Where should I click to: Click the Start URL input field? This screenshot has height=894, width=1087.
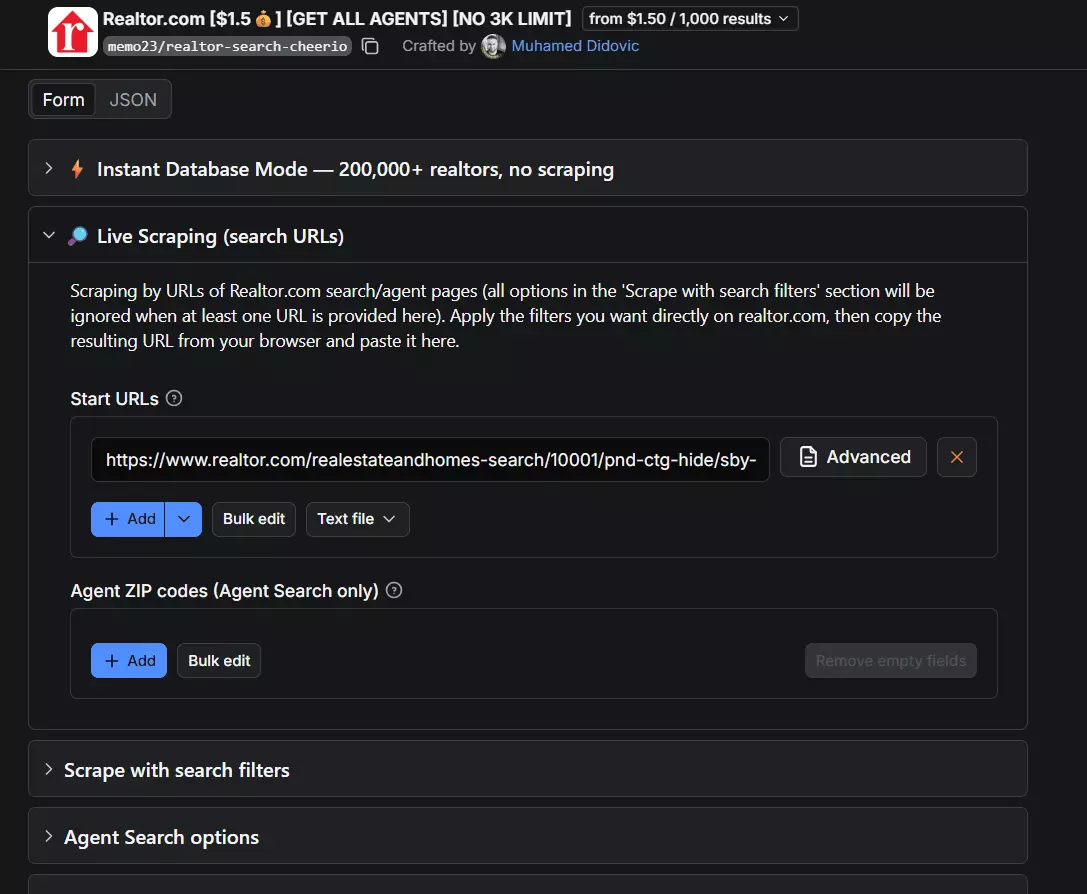tap(430, 459)
